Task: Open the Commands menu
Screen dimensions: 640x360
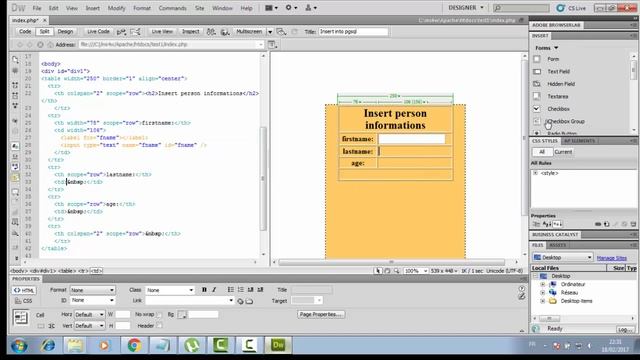Action: pos(172,8)
